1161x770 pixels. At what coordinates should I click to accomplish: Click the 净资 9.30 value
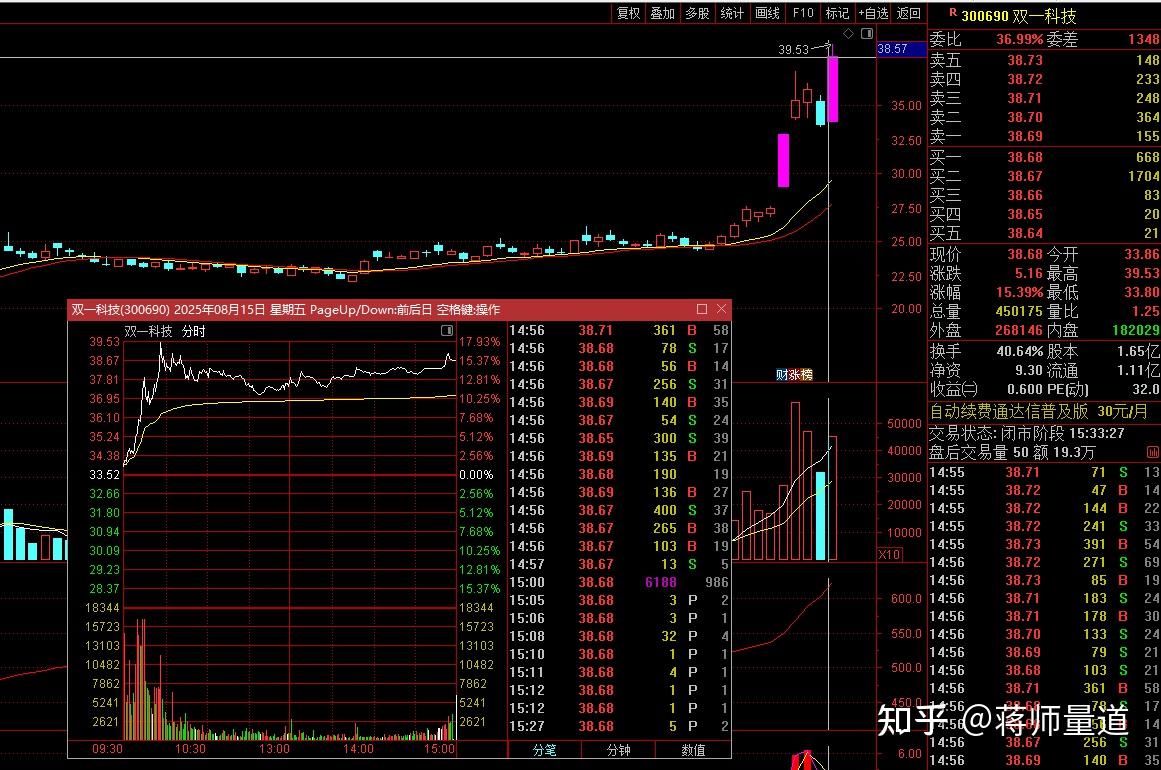coord(1028,370)
